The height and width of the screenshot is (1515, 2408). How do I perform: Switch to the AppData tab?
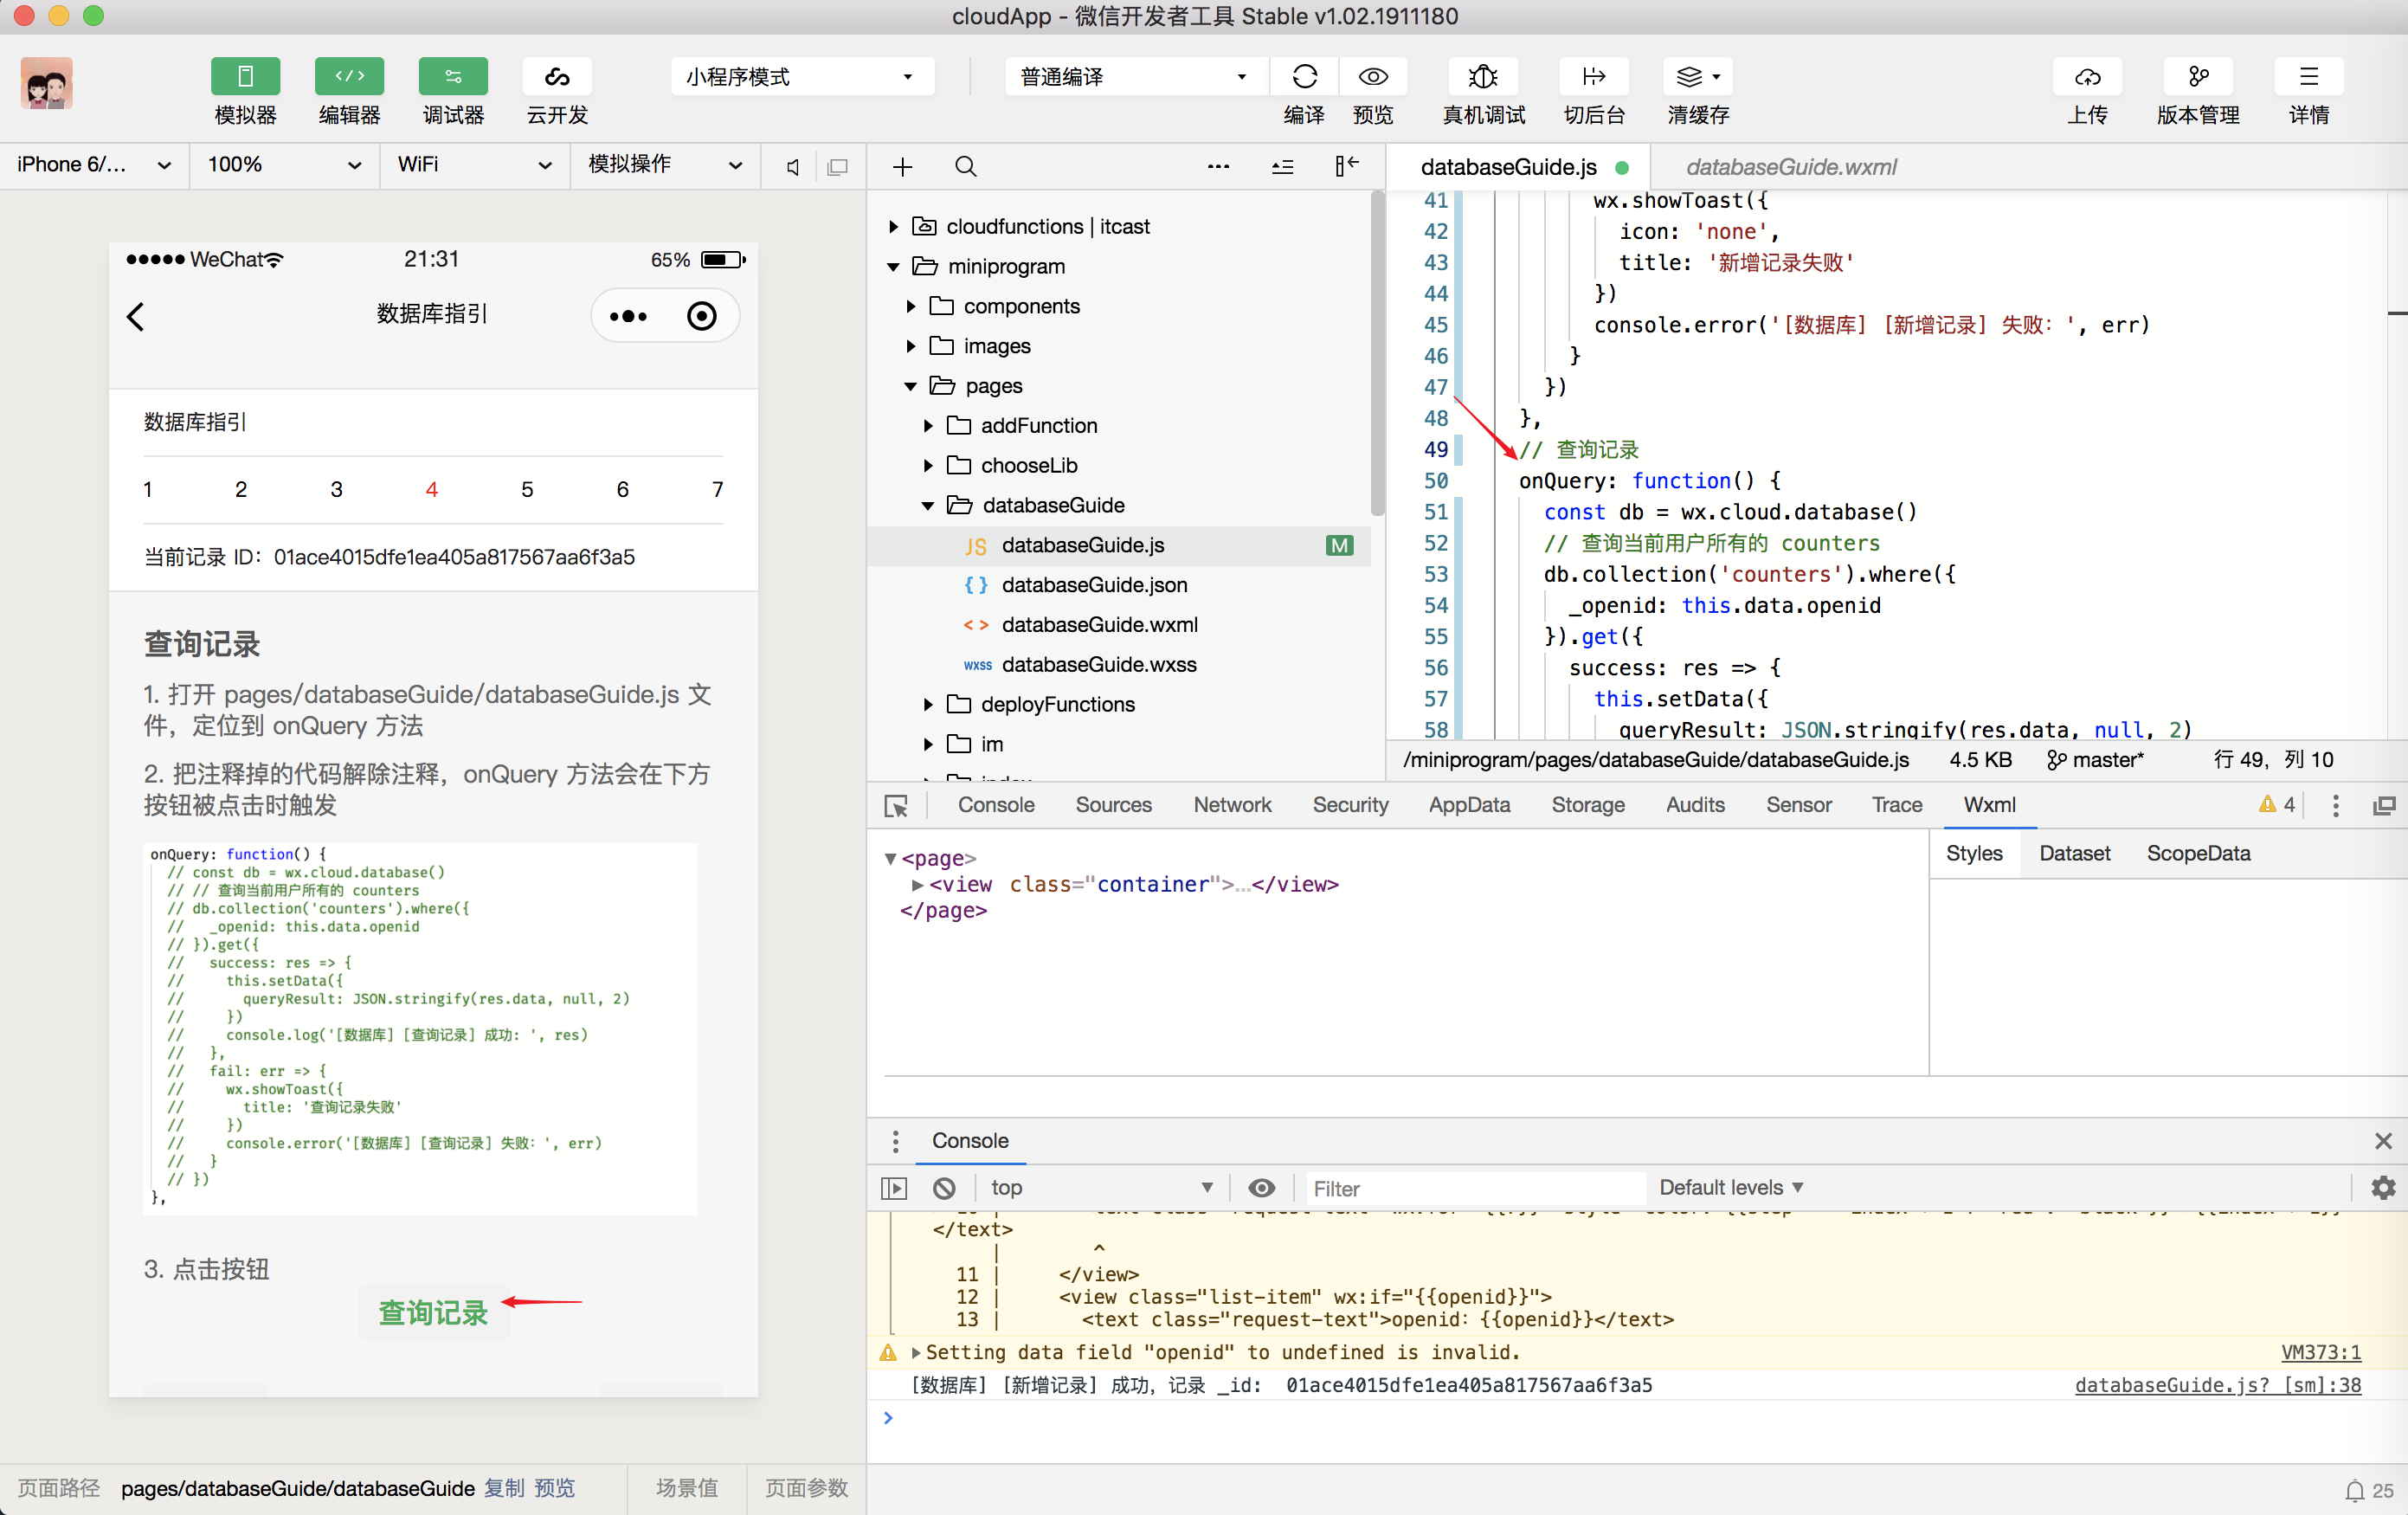[x=1468, y=805]
